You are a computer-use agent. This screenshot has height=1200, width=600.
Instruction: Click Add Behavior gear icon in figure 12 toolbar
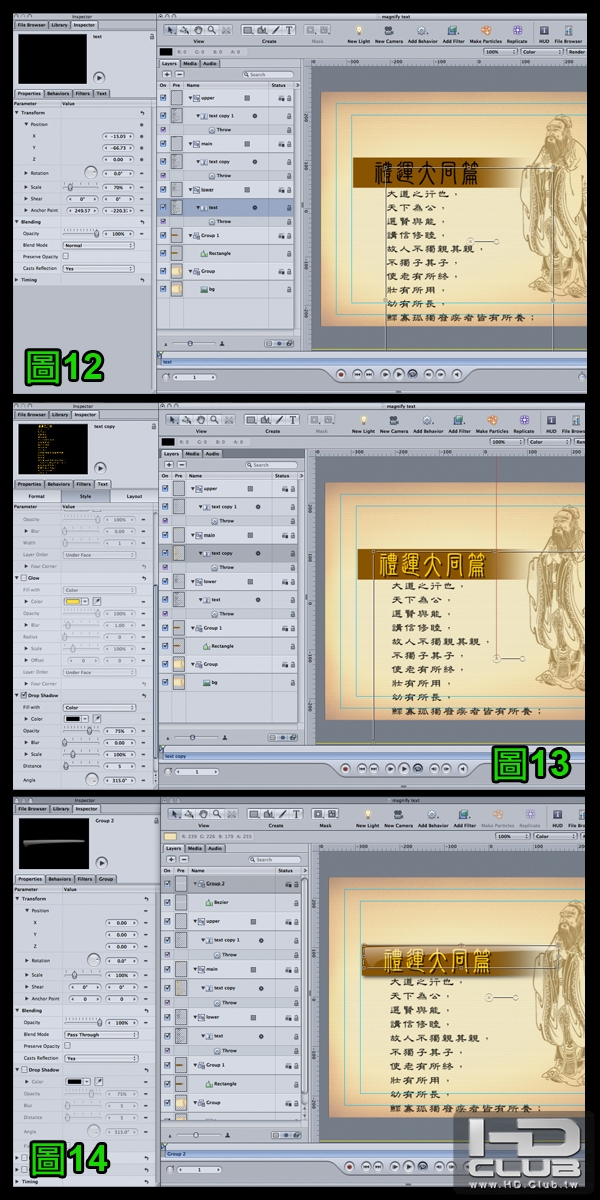click(x=424, y=31)
